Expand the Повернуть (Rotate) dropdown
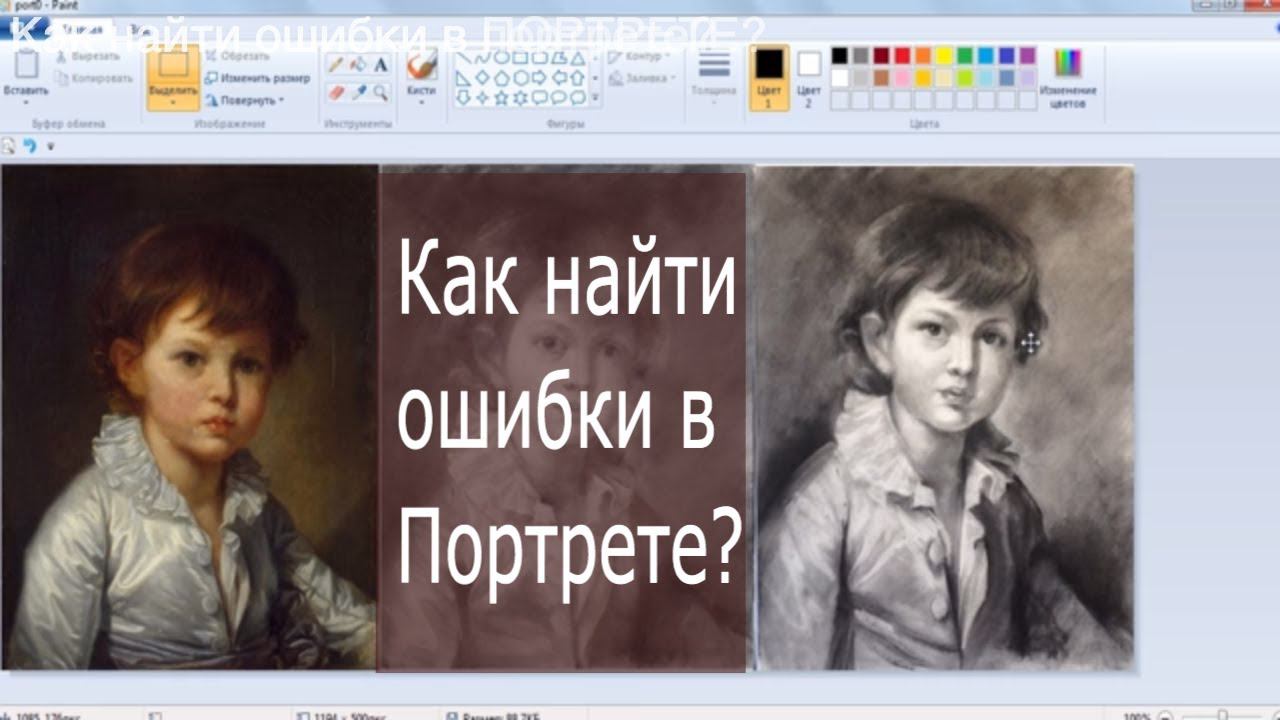Screen dimensions: 1280x720 click(x=245, y=100)
